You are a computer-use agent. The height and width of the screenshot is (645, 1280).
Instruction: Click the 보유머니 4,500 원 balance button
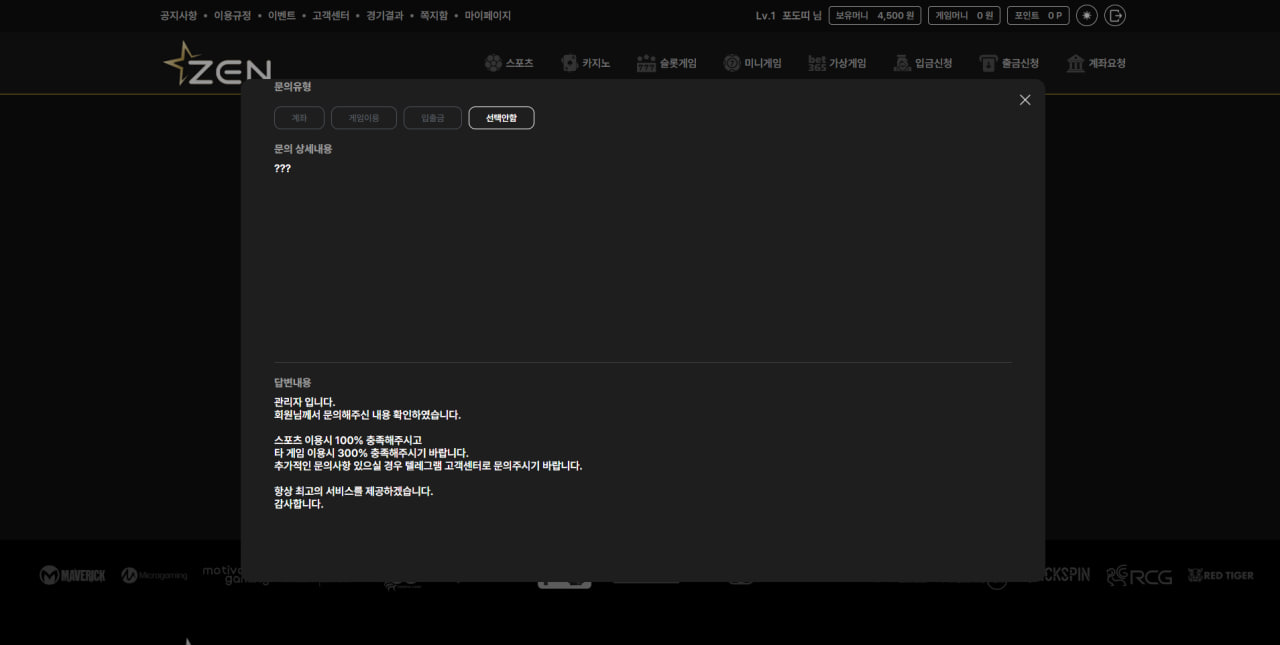[x=874, y=16]
